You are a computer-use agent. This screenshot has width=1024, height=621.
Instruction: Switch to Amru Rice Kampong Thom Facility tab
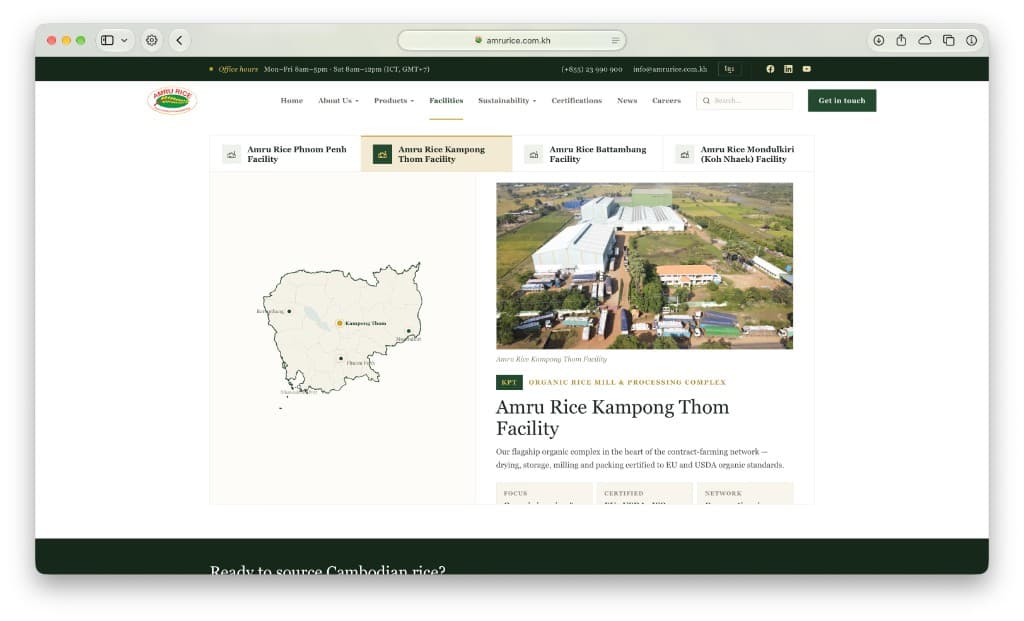[436, 154]
